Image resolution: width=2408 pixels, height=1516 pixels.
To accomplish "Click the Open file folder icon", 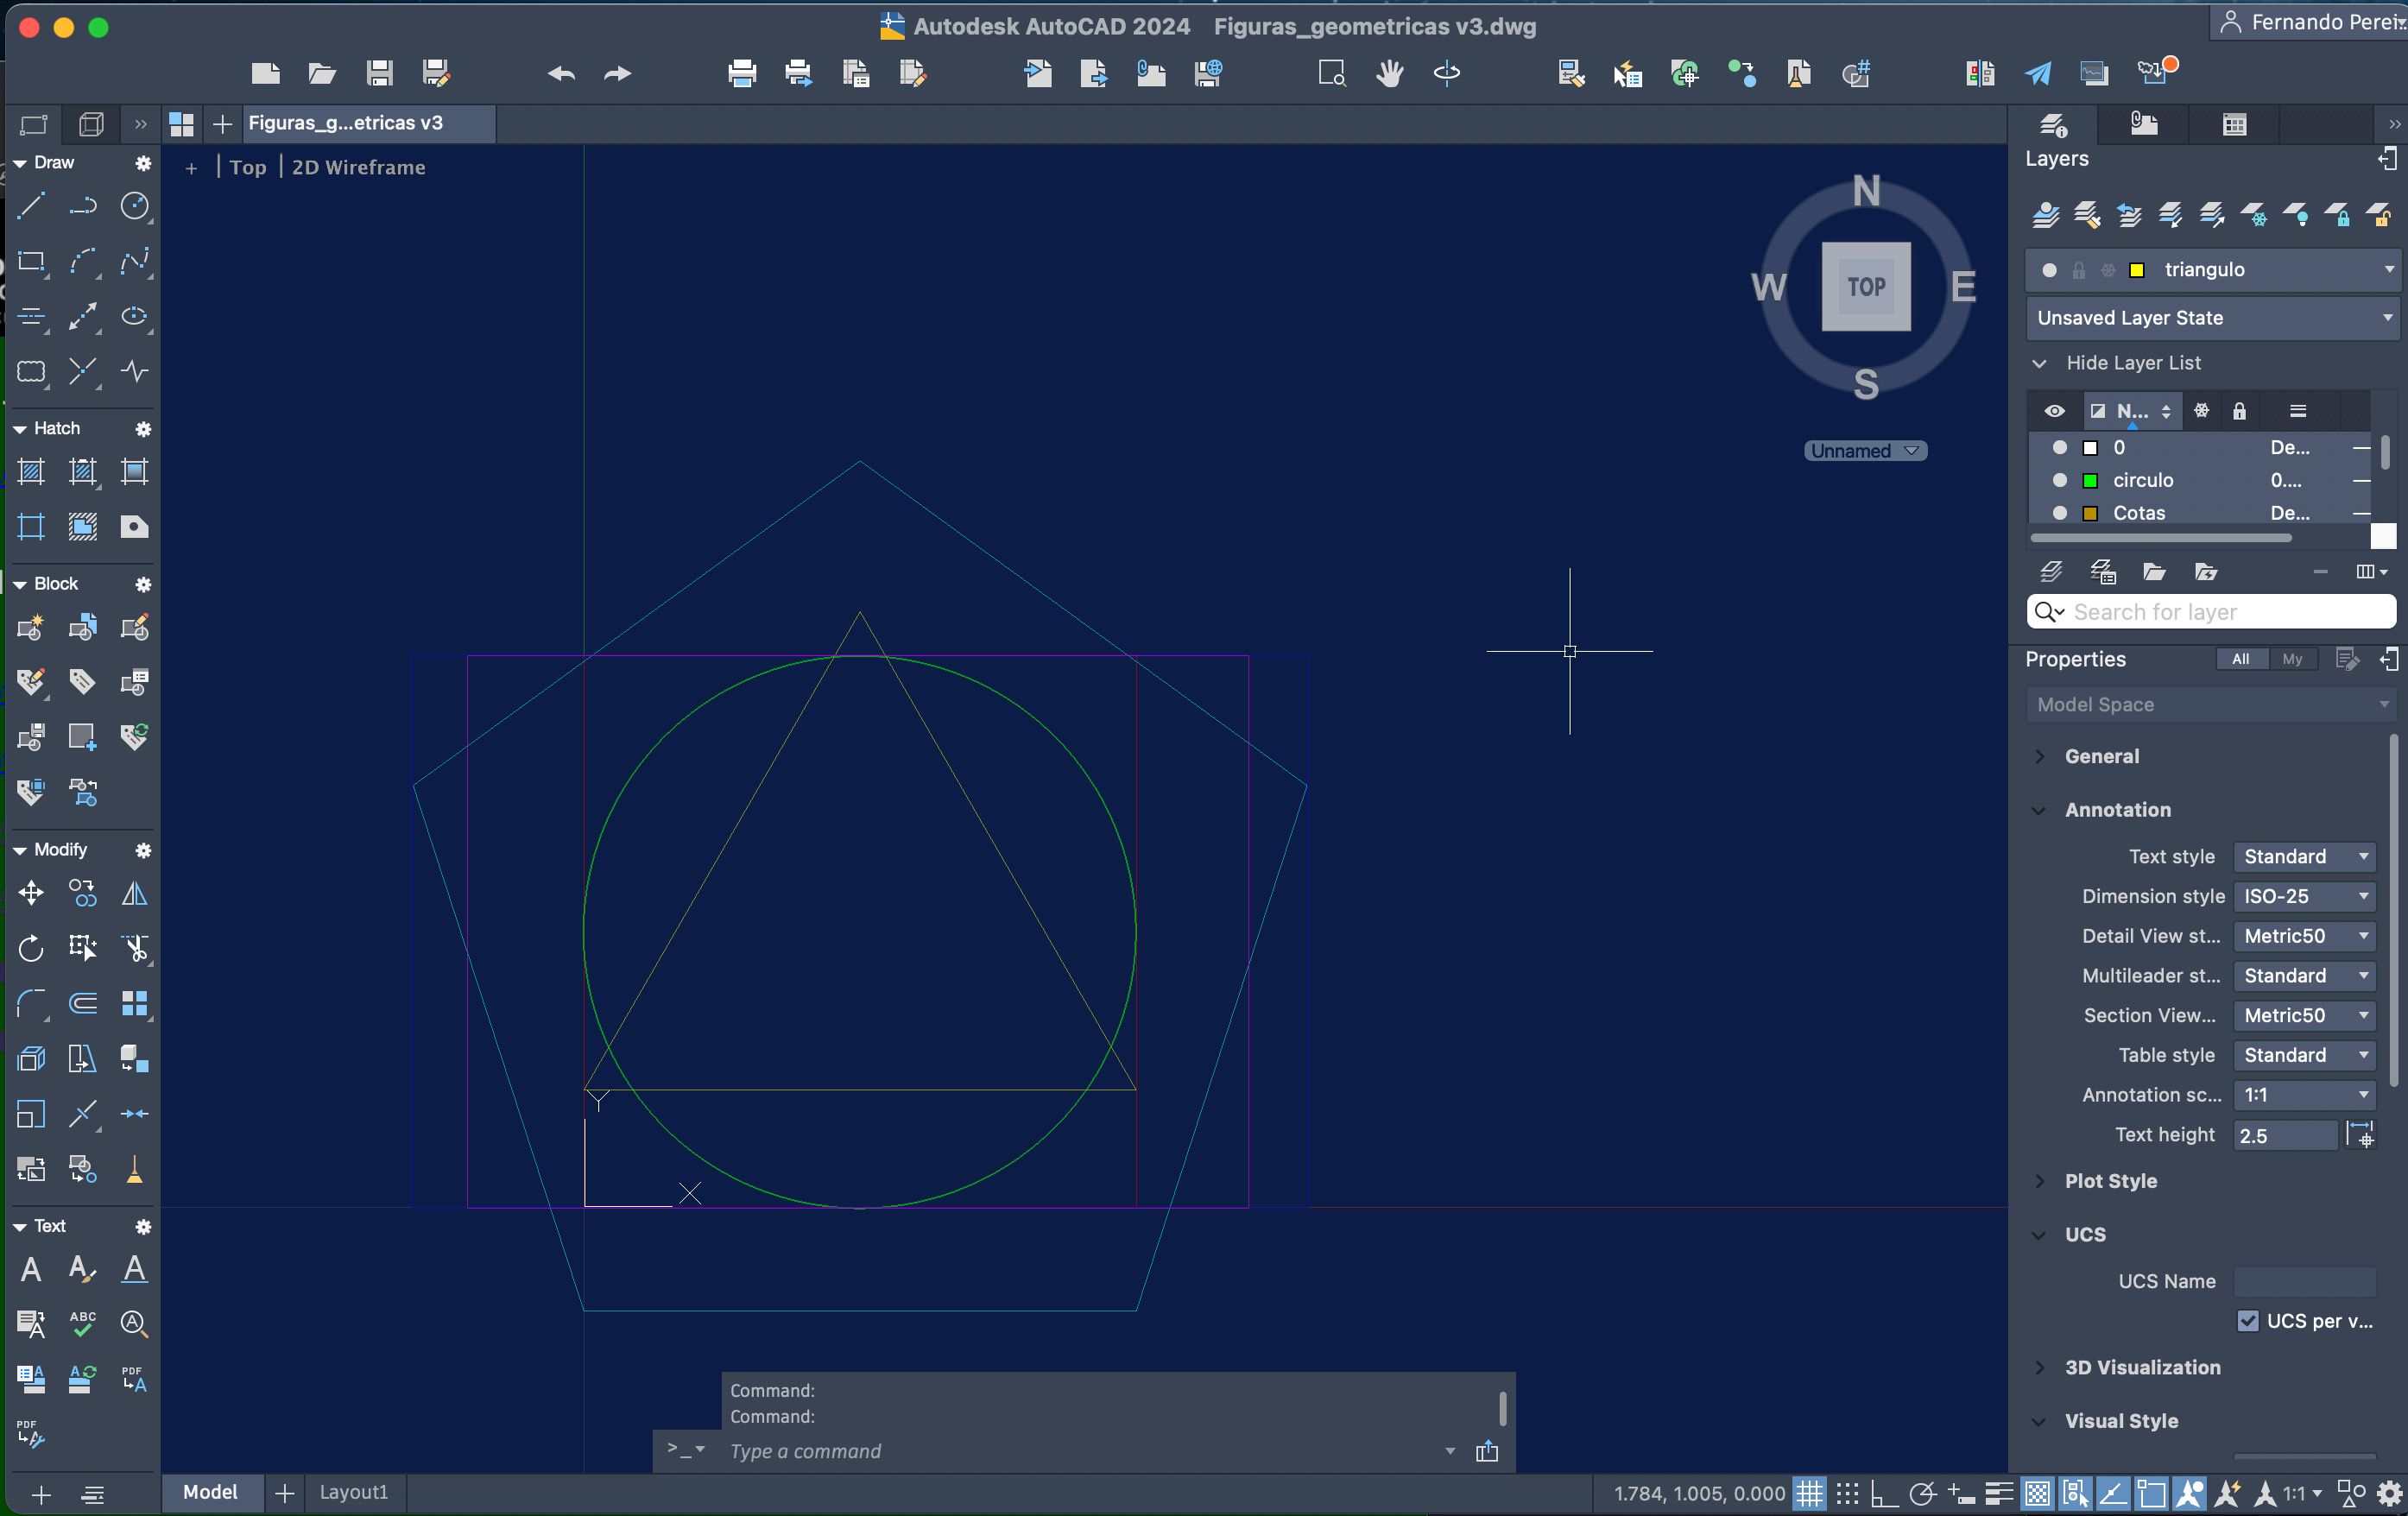I will [x=322, y=73].
